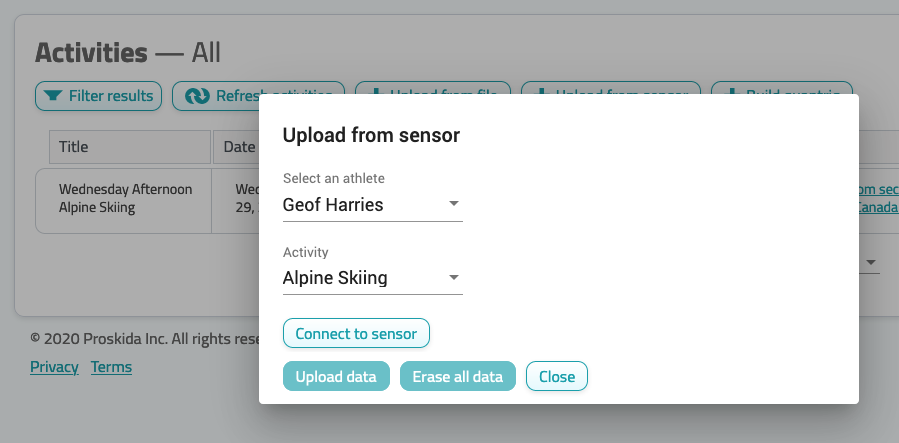The width and height of the screenshot is (899, 443).
Task: Click Connect to sensor button
Action: (356, 334)
